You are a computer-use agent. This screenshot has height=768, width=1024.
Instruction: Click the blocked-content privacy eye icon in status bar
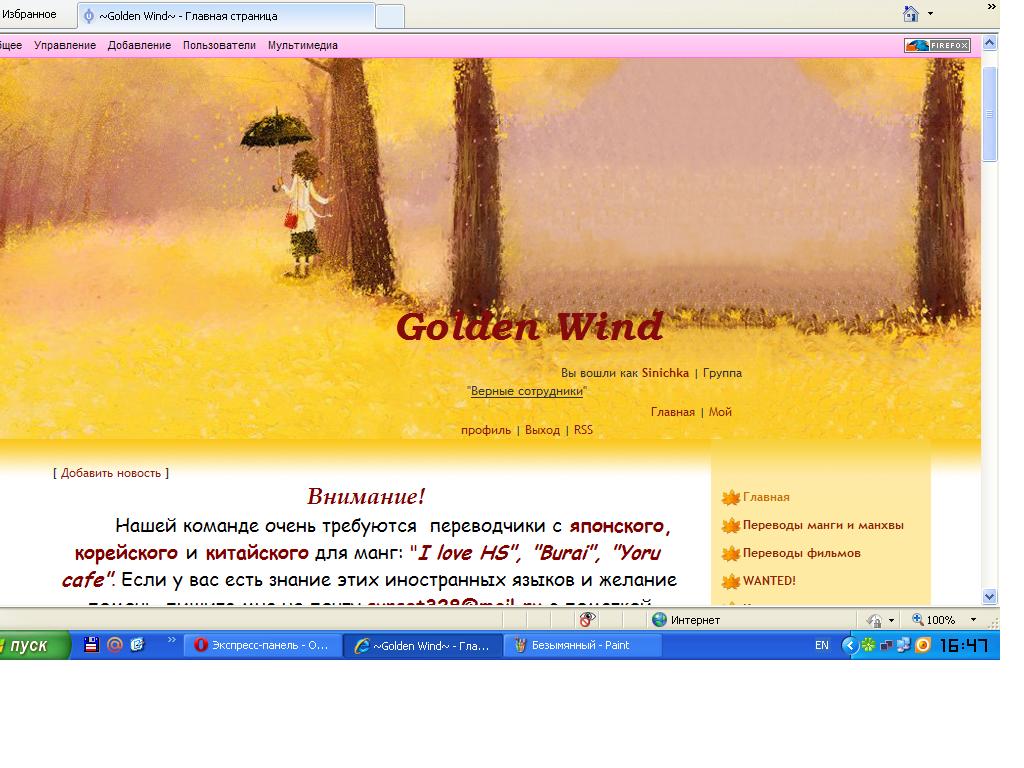587,620
